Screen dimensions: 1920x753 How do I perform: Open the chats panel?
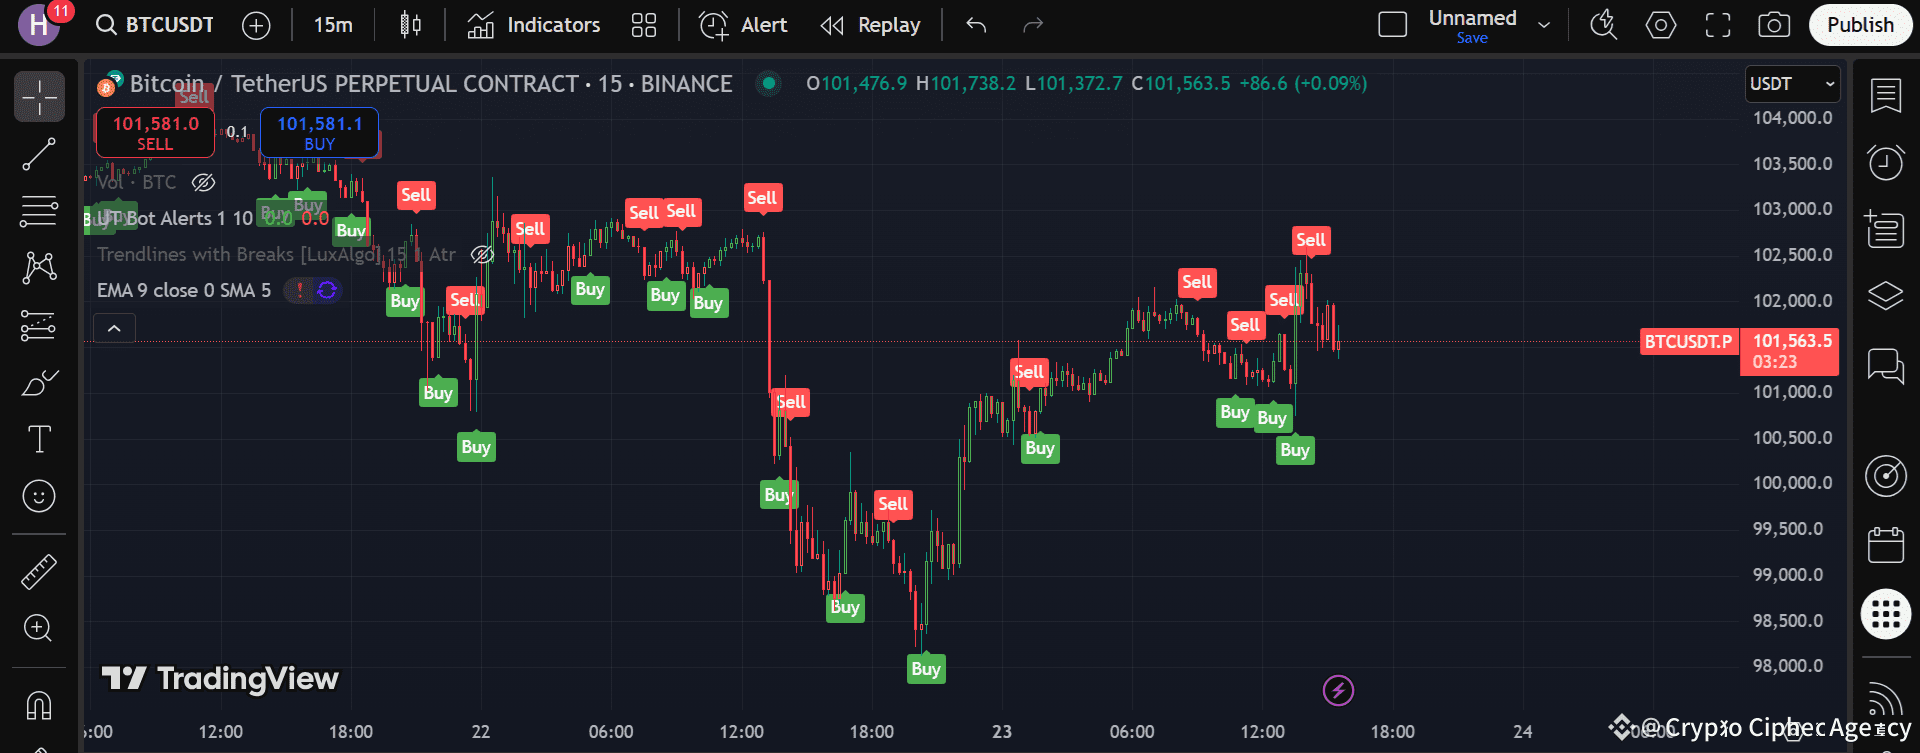point(1886,365)
